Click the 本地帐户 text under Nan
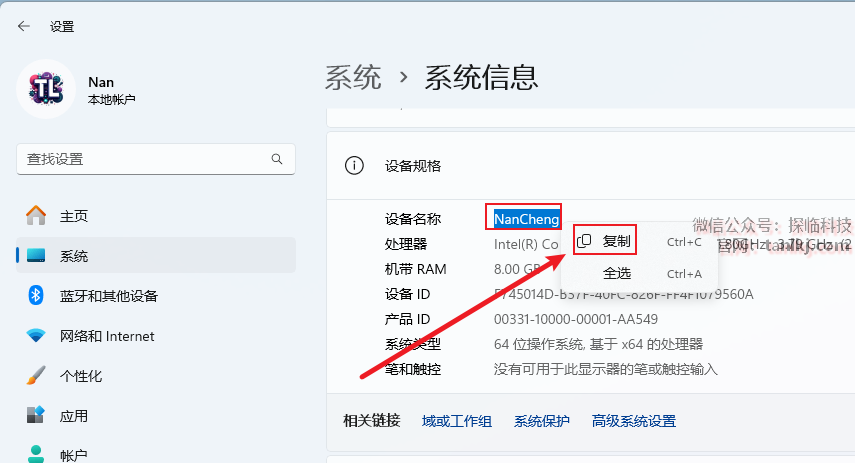Viewport: 855px width, 463px height. coord(112,100)
